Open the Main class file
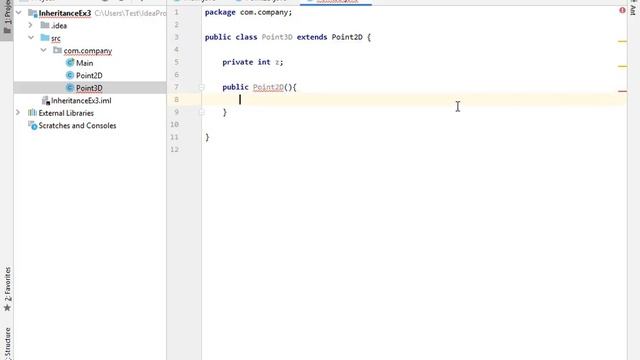 pos(84,63)
